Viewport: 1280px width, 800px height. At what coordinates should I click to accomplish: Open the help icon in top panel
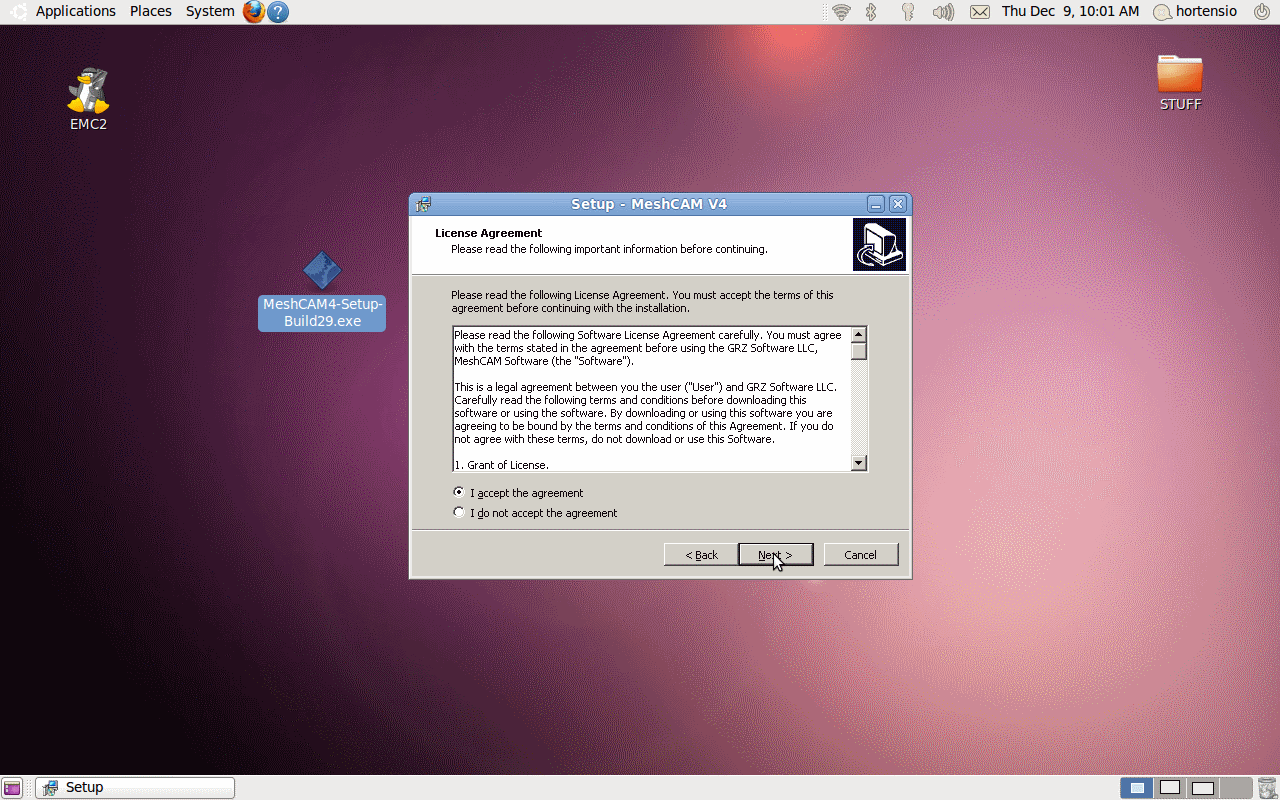(x=279, y=12)
